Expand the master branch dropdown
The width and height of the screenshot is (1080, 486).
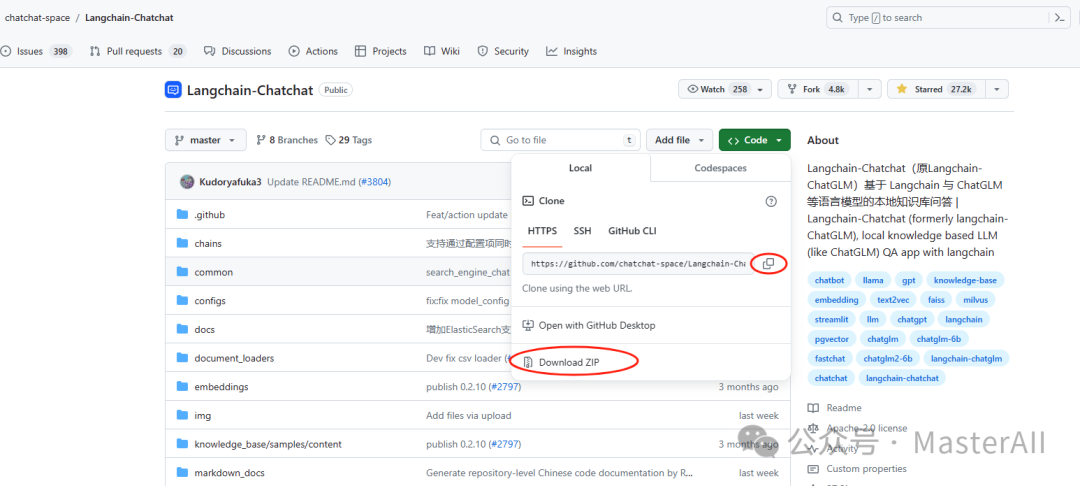(x=205, y=140)
